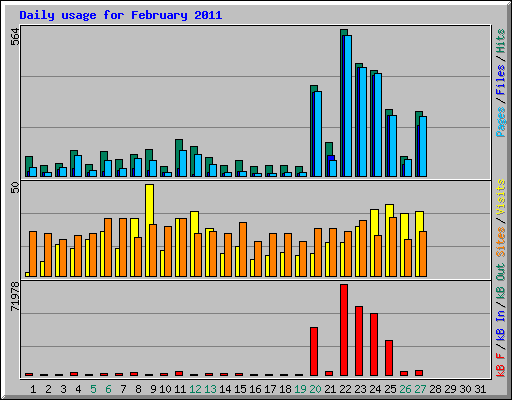Click the red kB bar for day 25
512x400 pixels.
pyautogui.click(x=389, y=358)
